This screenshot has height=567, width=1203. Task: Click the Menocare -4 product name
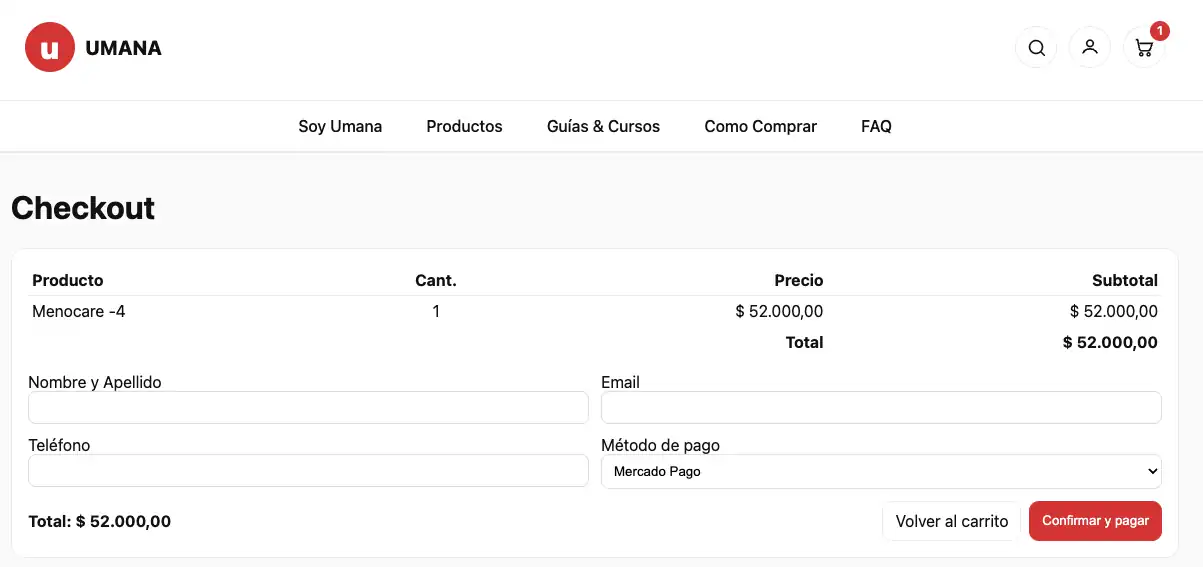79,311
